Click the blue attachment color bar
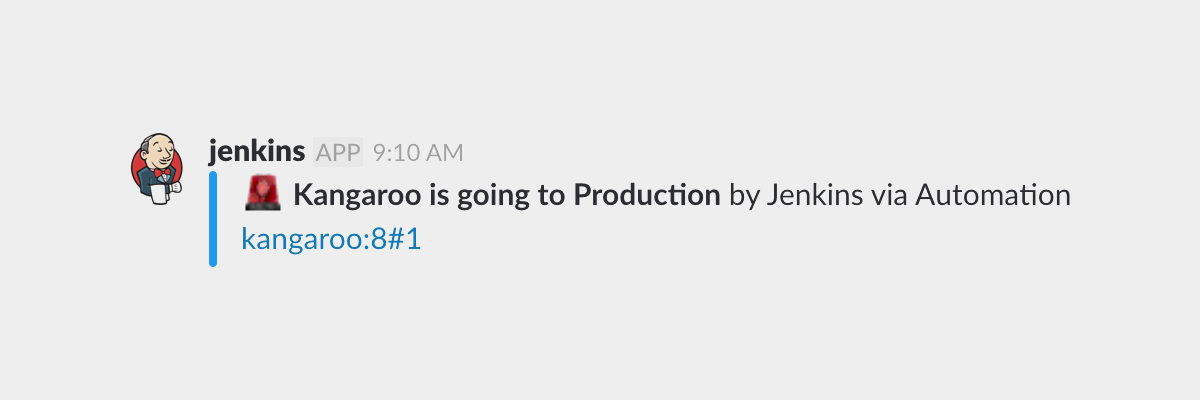The image size is (1200, 400). pyautogui.click(x=213, y=219)
